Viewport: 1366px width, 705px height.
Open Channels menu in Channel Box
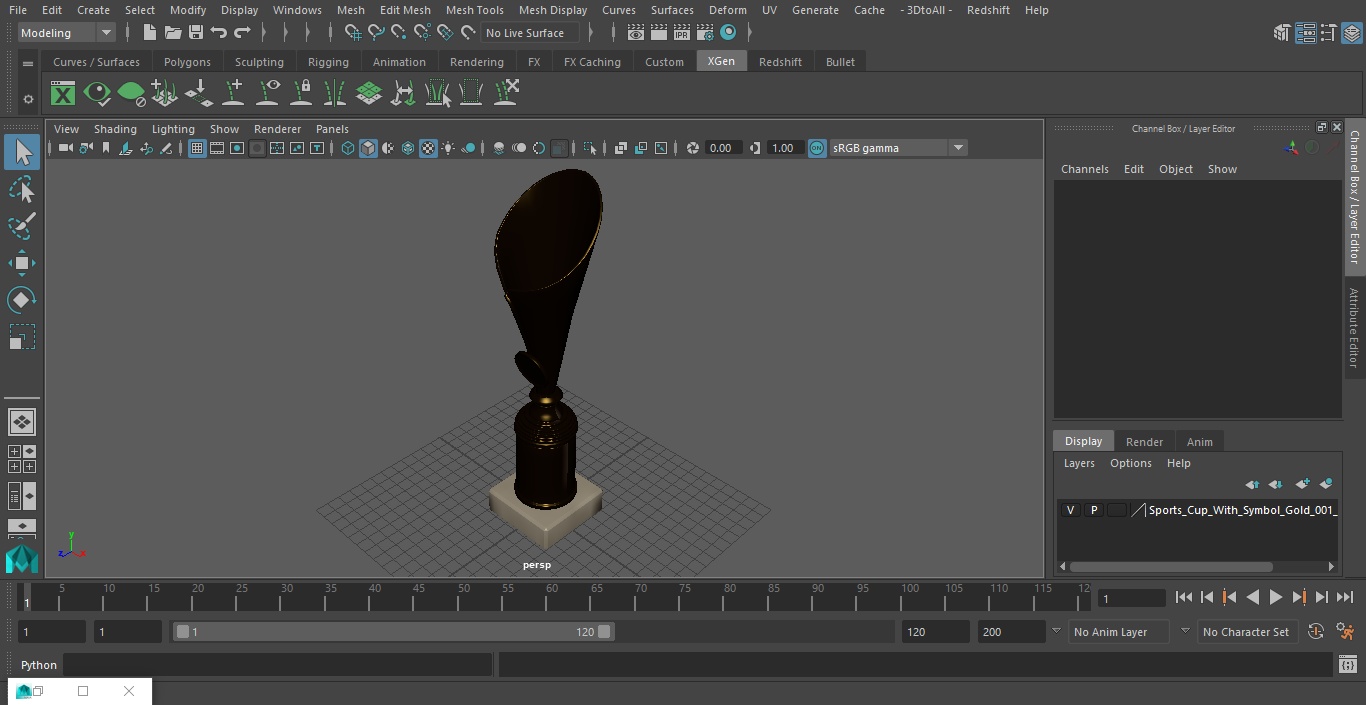point(1085,169)
